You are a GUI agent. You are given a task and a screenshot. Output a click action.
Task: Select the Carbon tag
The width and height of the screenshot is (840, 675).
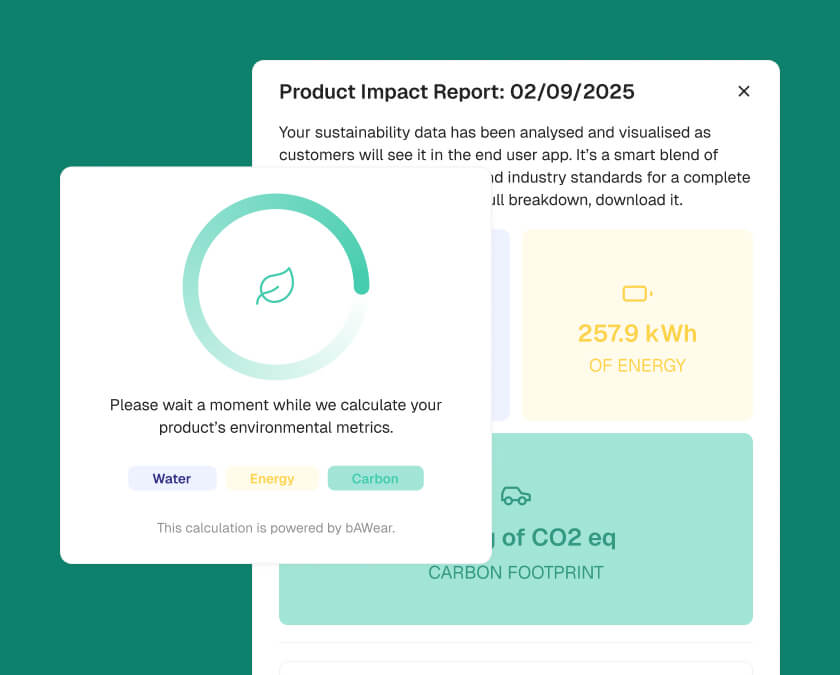pyautogui.click(x=376, y=478)
